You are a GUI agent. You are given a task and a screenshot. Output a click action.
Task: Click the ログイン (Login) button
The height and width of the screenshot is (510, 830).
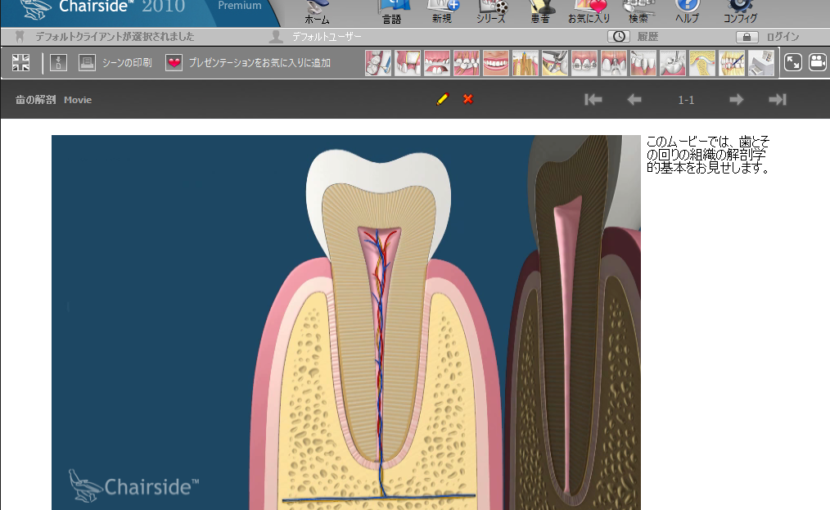coord(769,37)
